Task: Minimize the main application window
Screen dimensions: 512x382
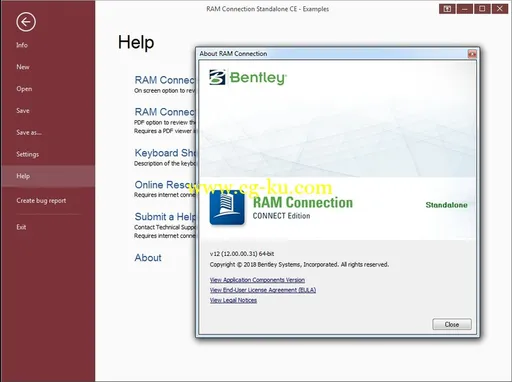Action: pyautogui.click(x=465, y=9)
